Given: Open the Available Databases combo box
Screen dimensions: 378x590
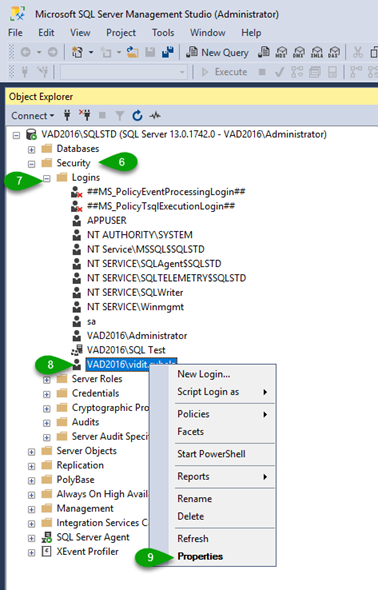Looking at the screenshot, I should (x=123, y=71).
